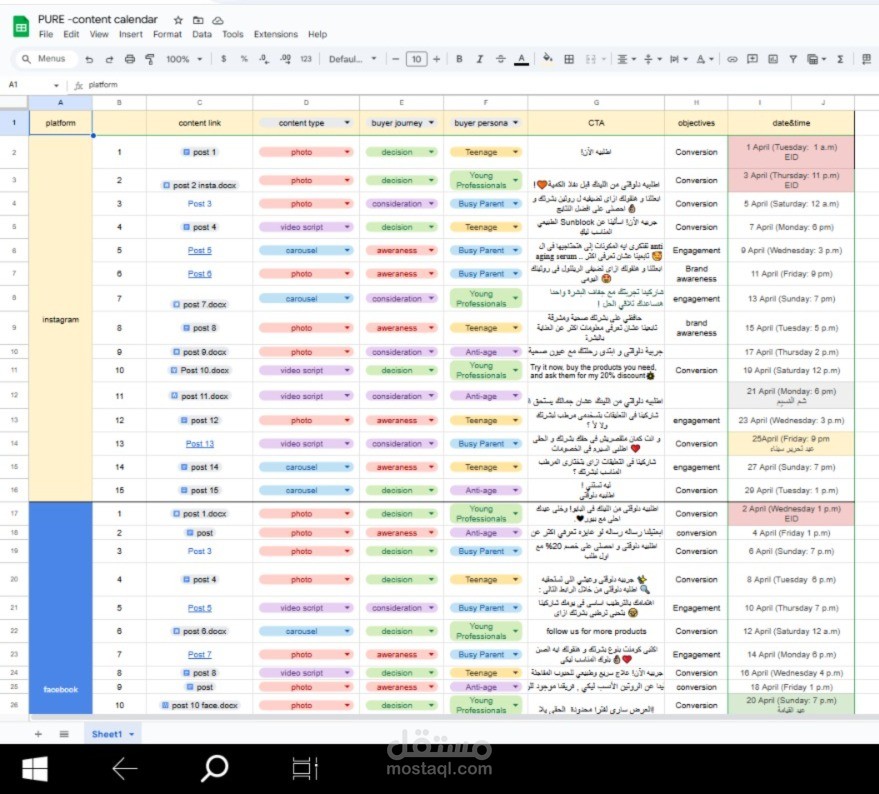Click the post 2 insta.docx file chip
The height and width of the screenshot is (794, 879).
200,185
